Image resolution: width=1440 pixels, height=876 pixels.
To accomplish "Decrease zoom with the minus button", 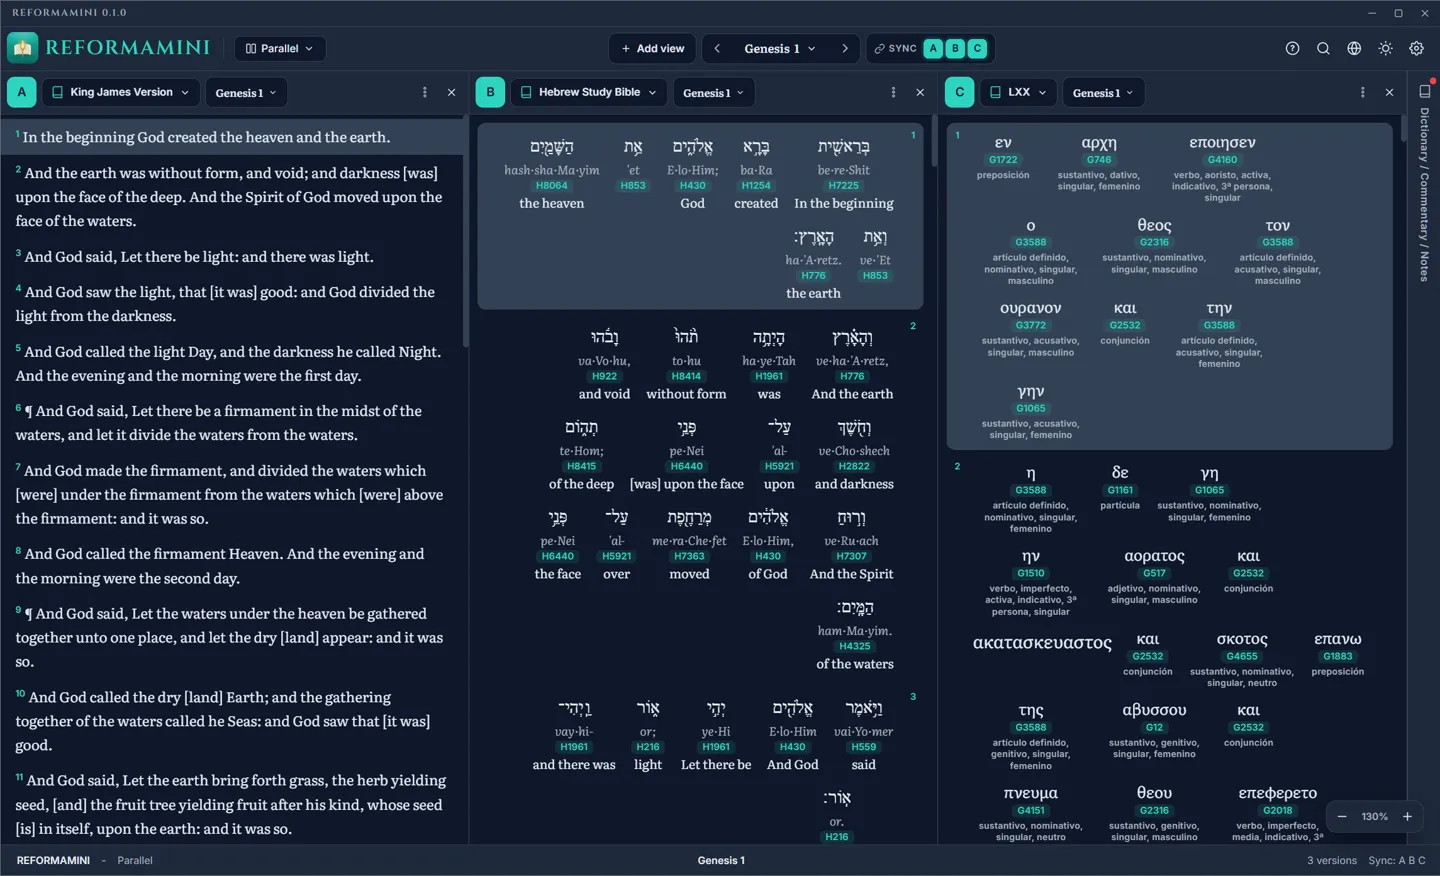I will tap(1342, 817).
